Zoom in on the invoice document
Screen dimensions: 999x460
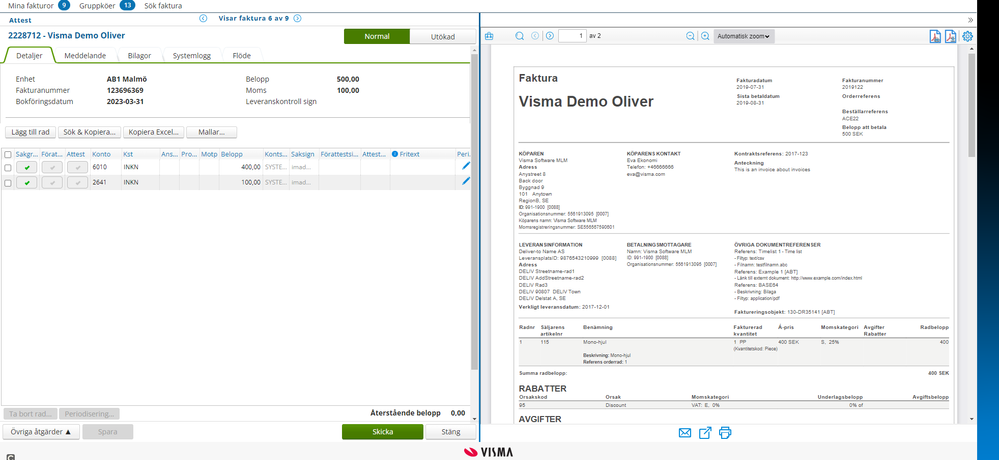pos(705,36)
